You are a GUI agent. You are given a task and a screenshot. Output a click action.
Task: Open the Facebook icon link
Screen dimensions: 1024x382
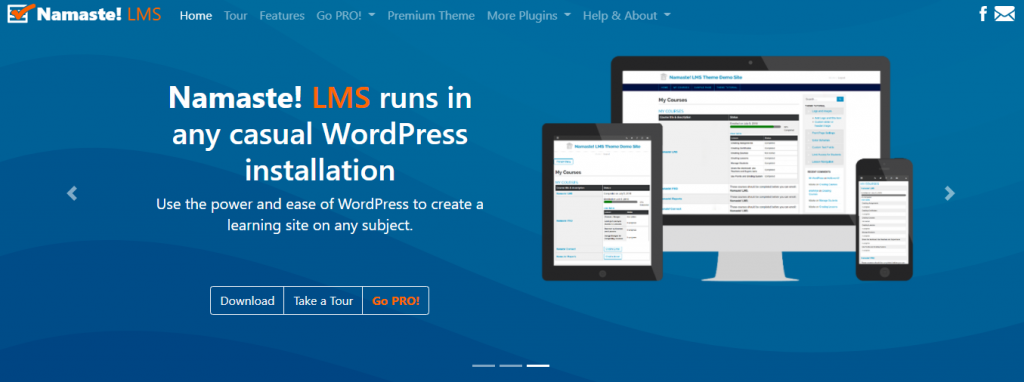[983, 14]
